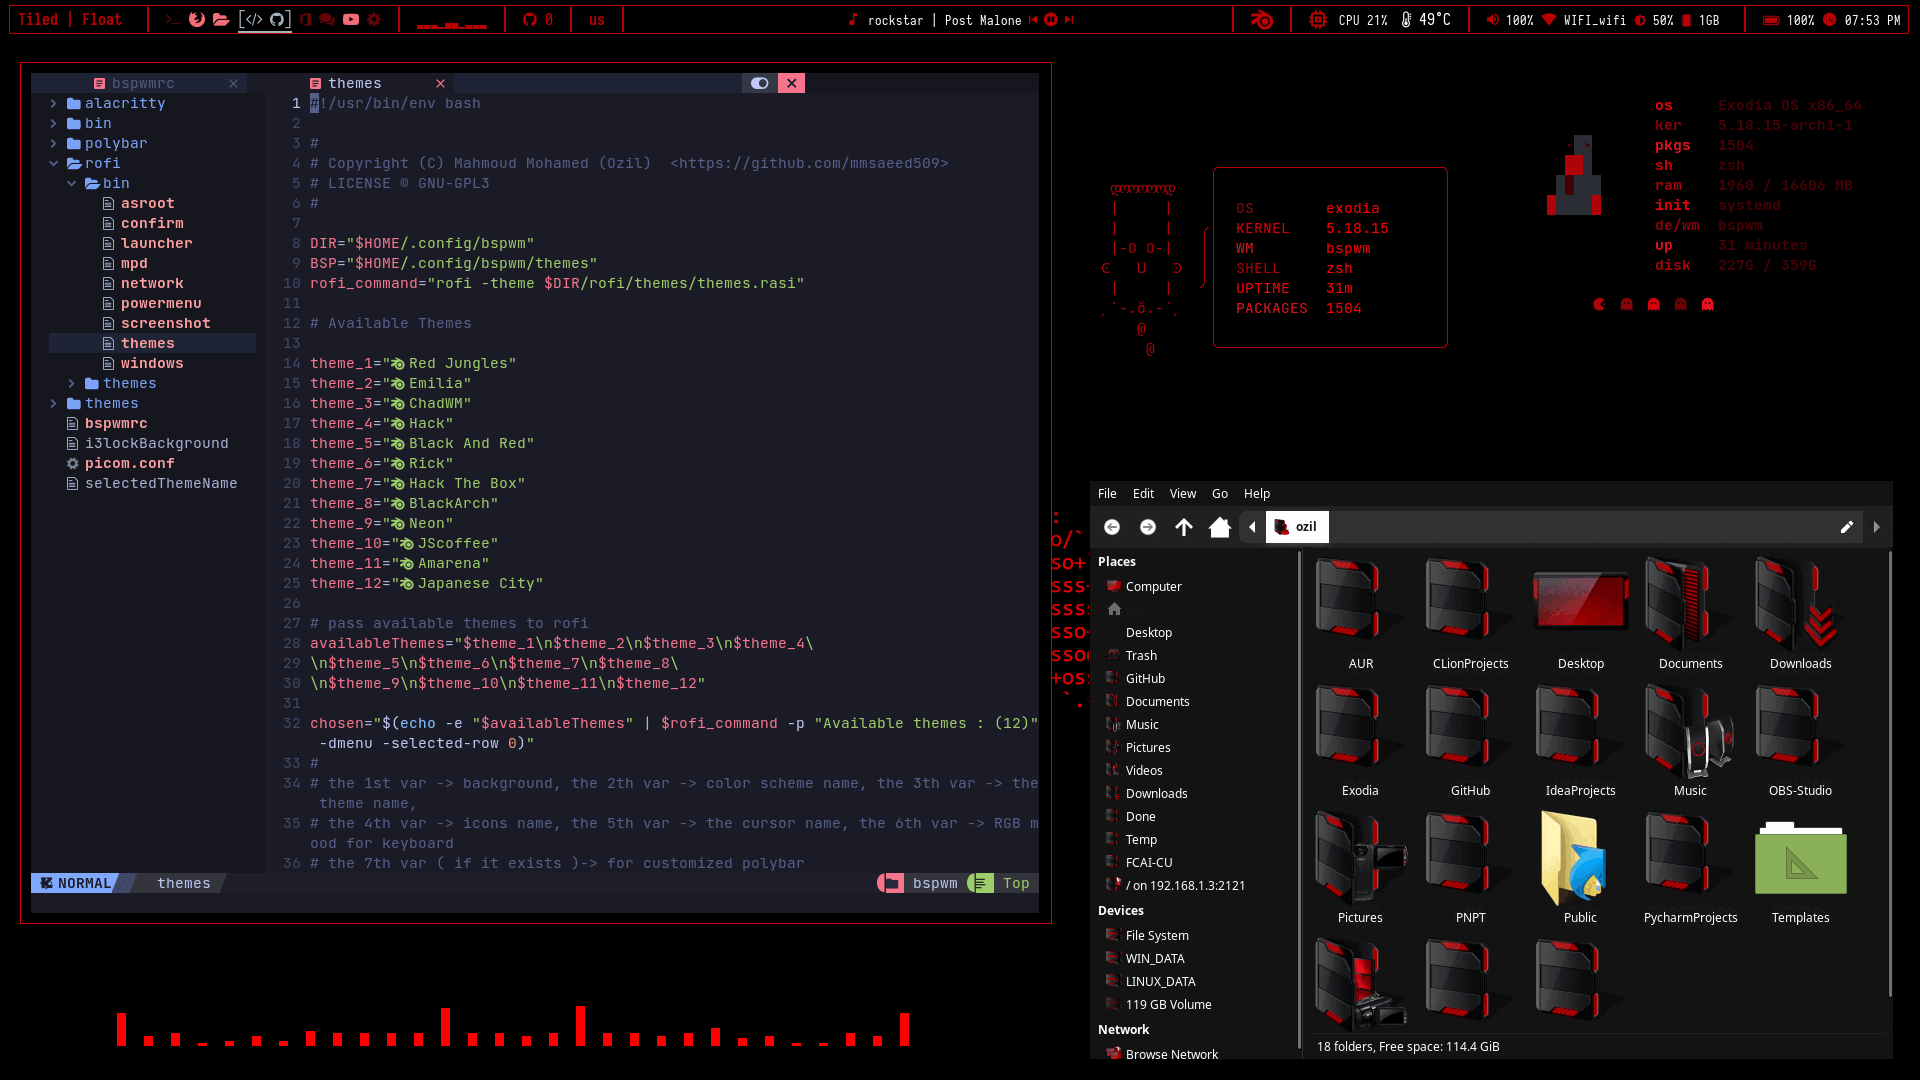Go to home folder in file manager
The height and width of the screenshot is (1080, 1920).
tap(1219, 527)
